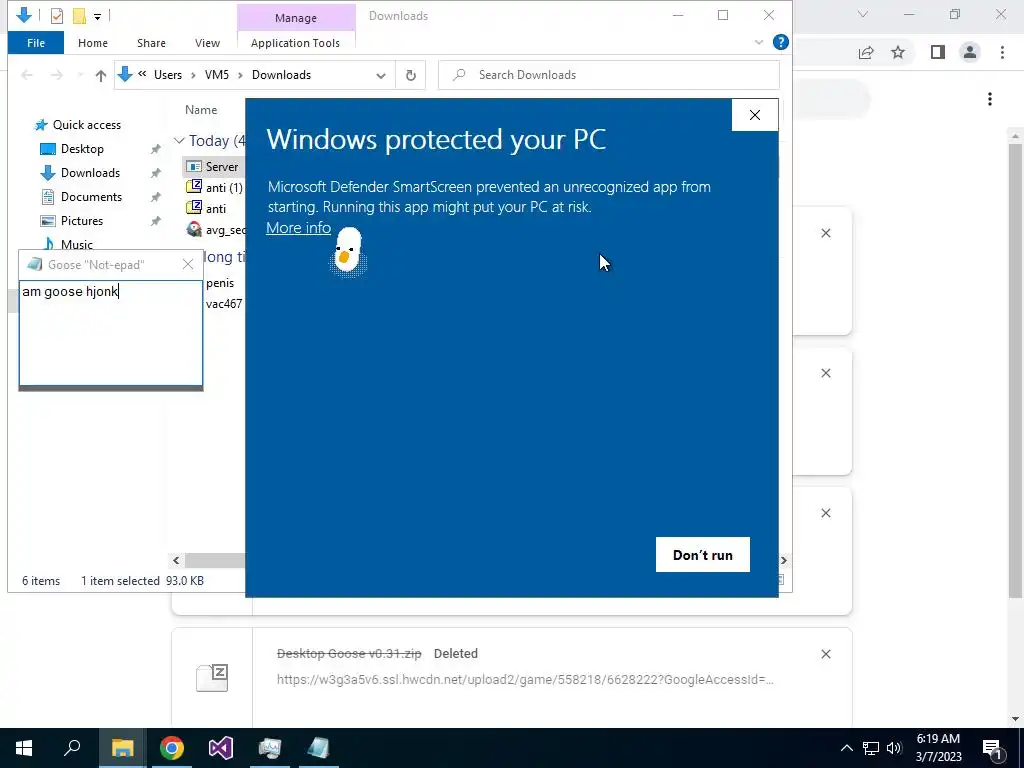Click the deleted Desktop Goose download URL
Viewport: 1024px width, 768px height.
click(525, 680)
